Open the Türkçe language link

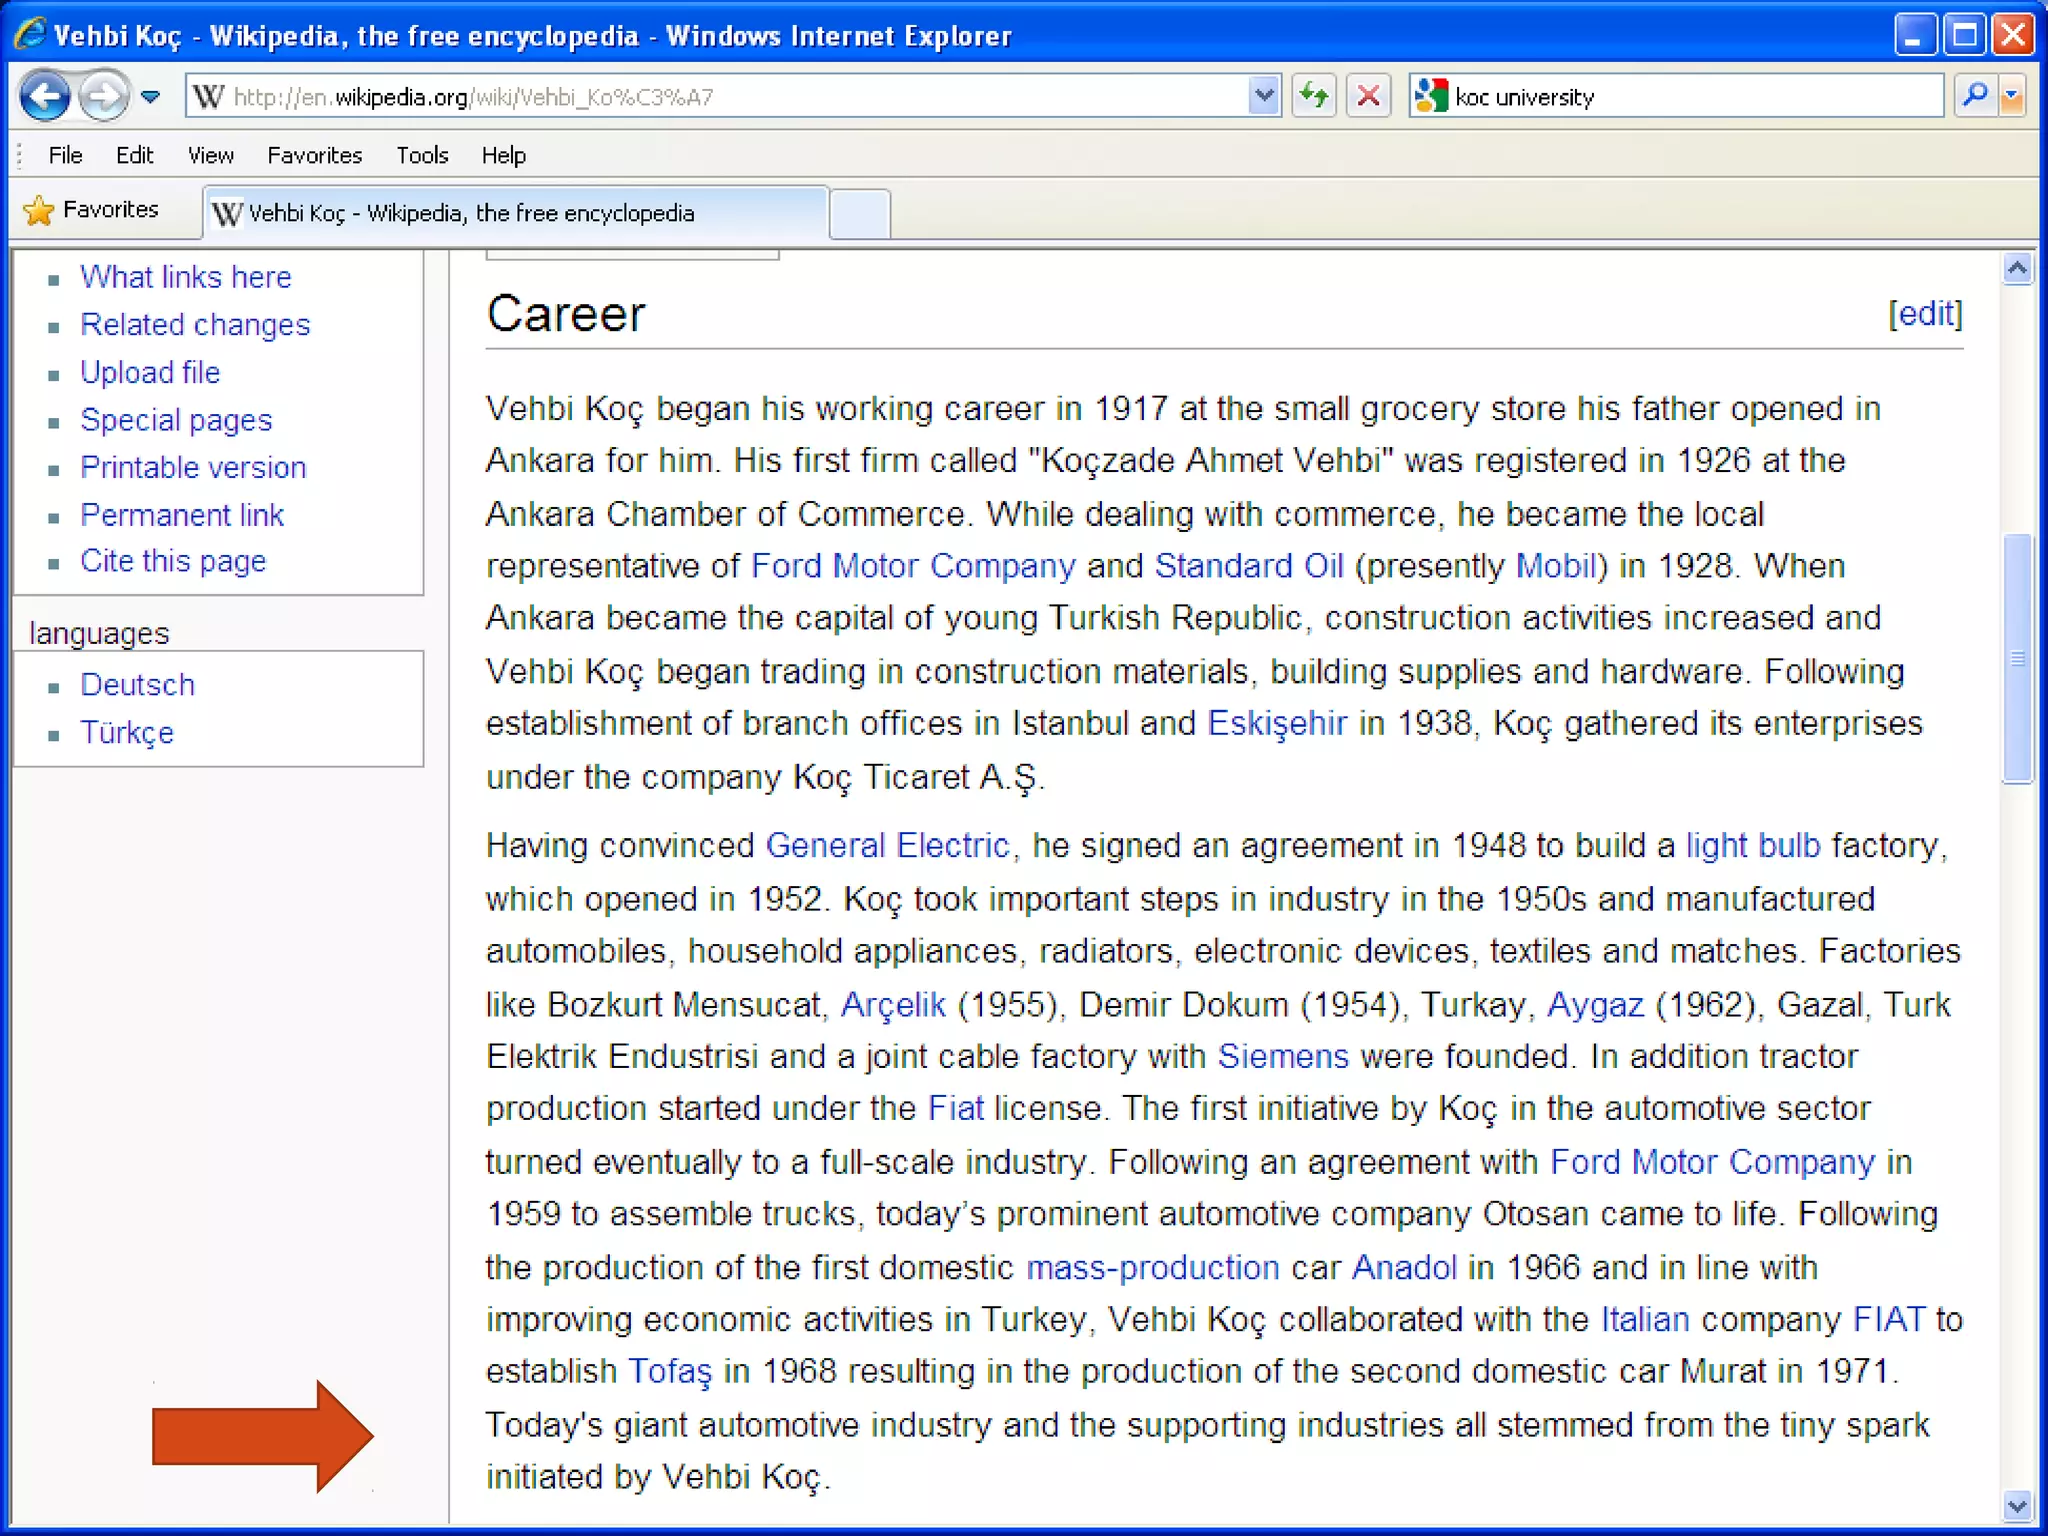127,733
